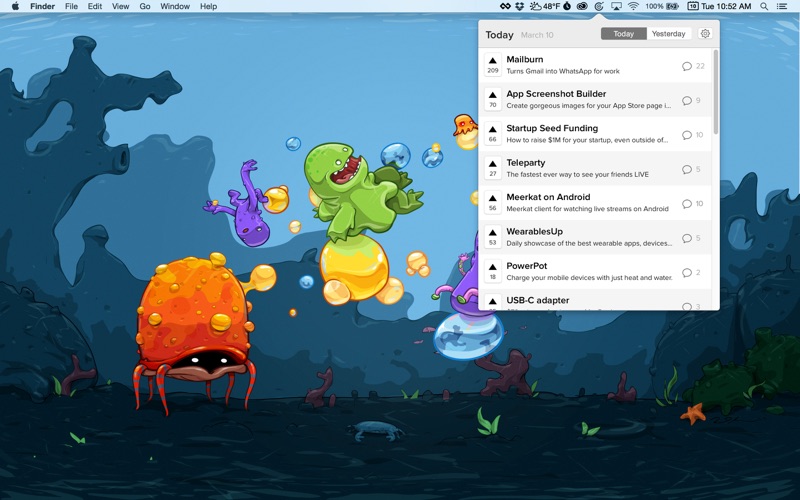This screenshot has height=500, width=800.
Task: Open the Edit menu
Action: 94,6
